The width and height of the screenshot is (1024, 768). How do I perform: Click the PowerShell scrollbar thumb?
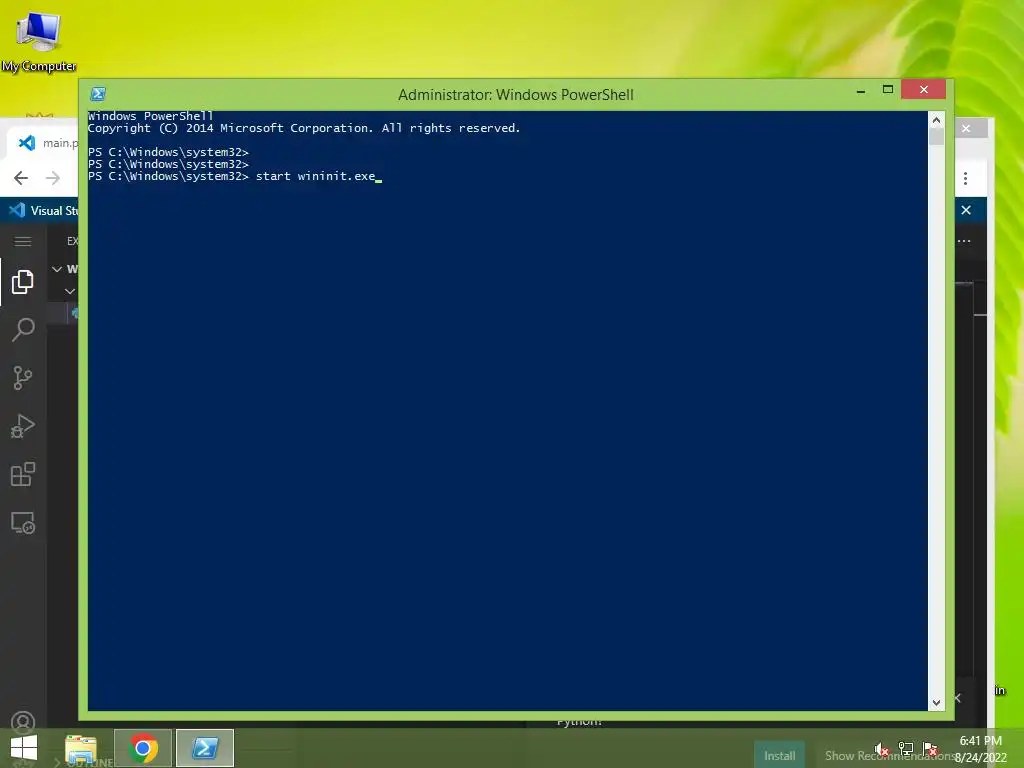tap(936, 136)
